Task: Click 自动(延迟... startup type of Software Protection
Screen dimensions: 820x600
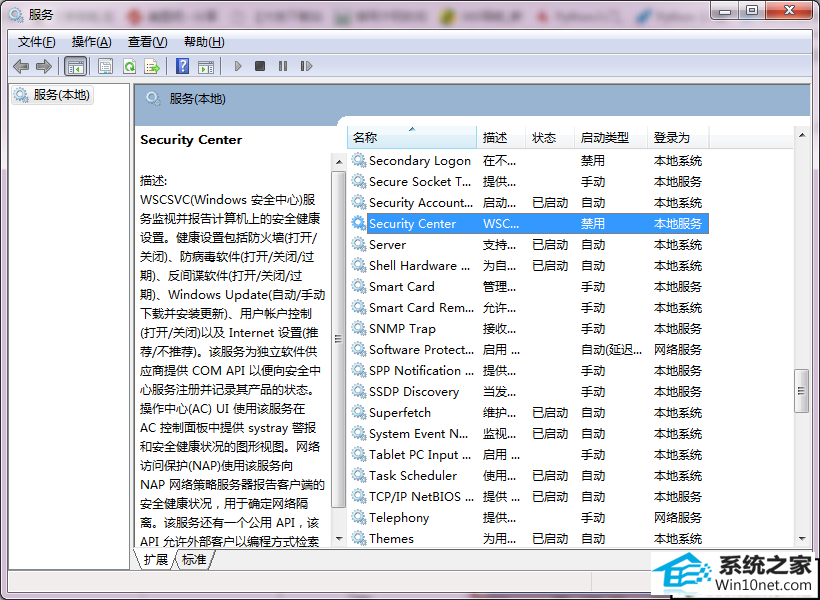Action: [x=611, y=349]
